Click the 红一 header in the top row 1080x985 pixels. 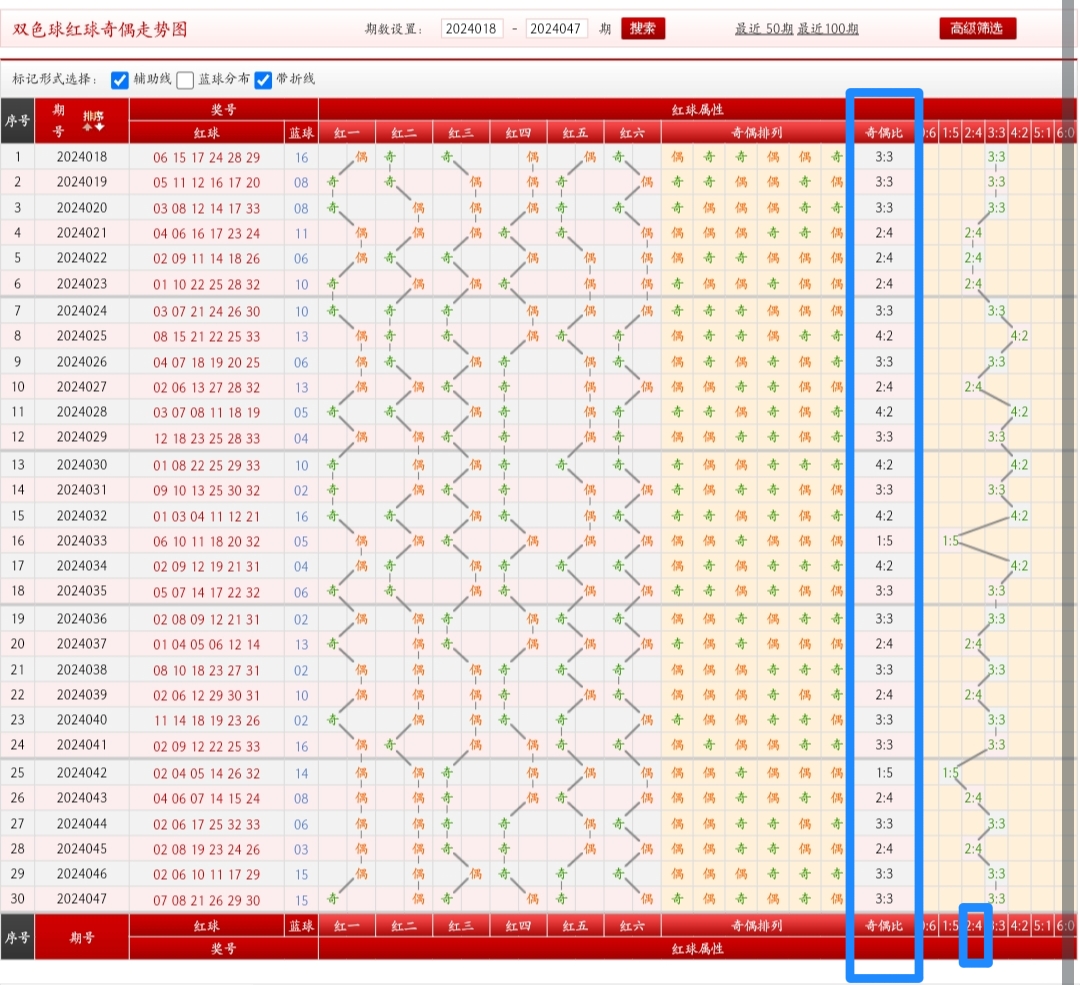click(346, 133)
